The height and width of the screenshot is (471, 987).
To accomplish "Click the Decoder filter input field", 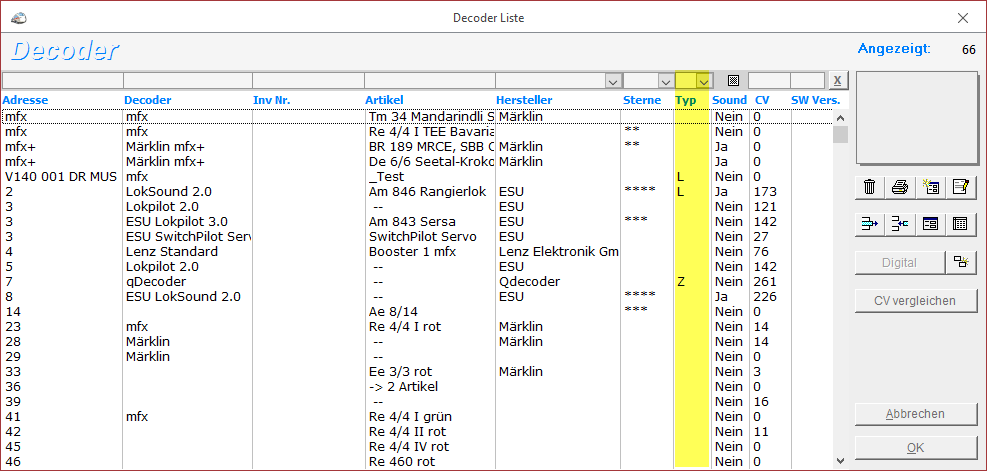I will click(188, 81).
